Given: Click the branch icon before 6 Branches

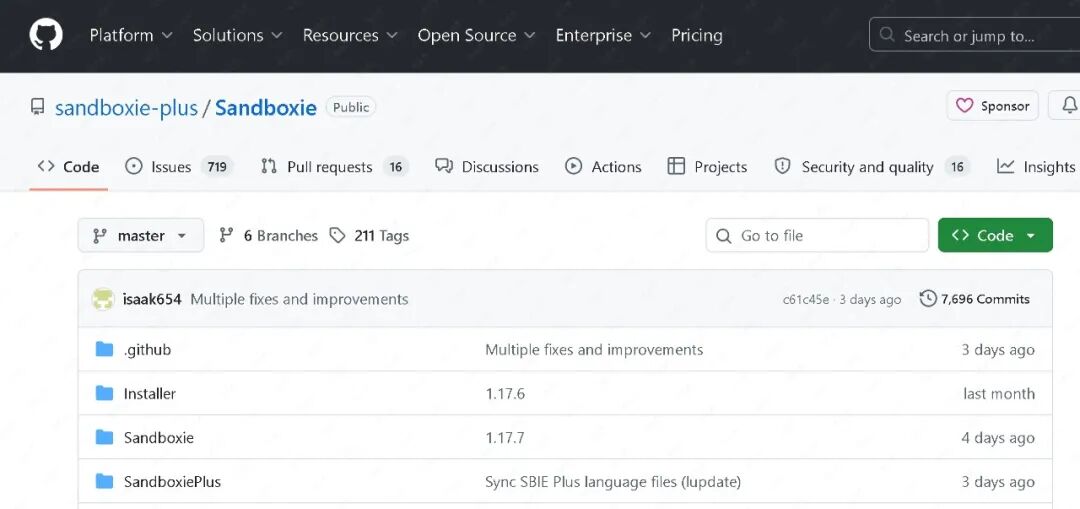Looking at the screenshot, I should click(x=226, y=236).
